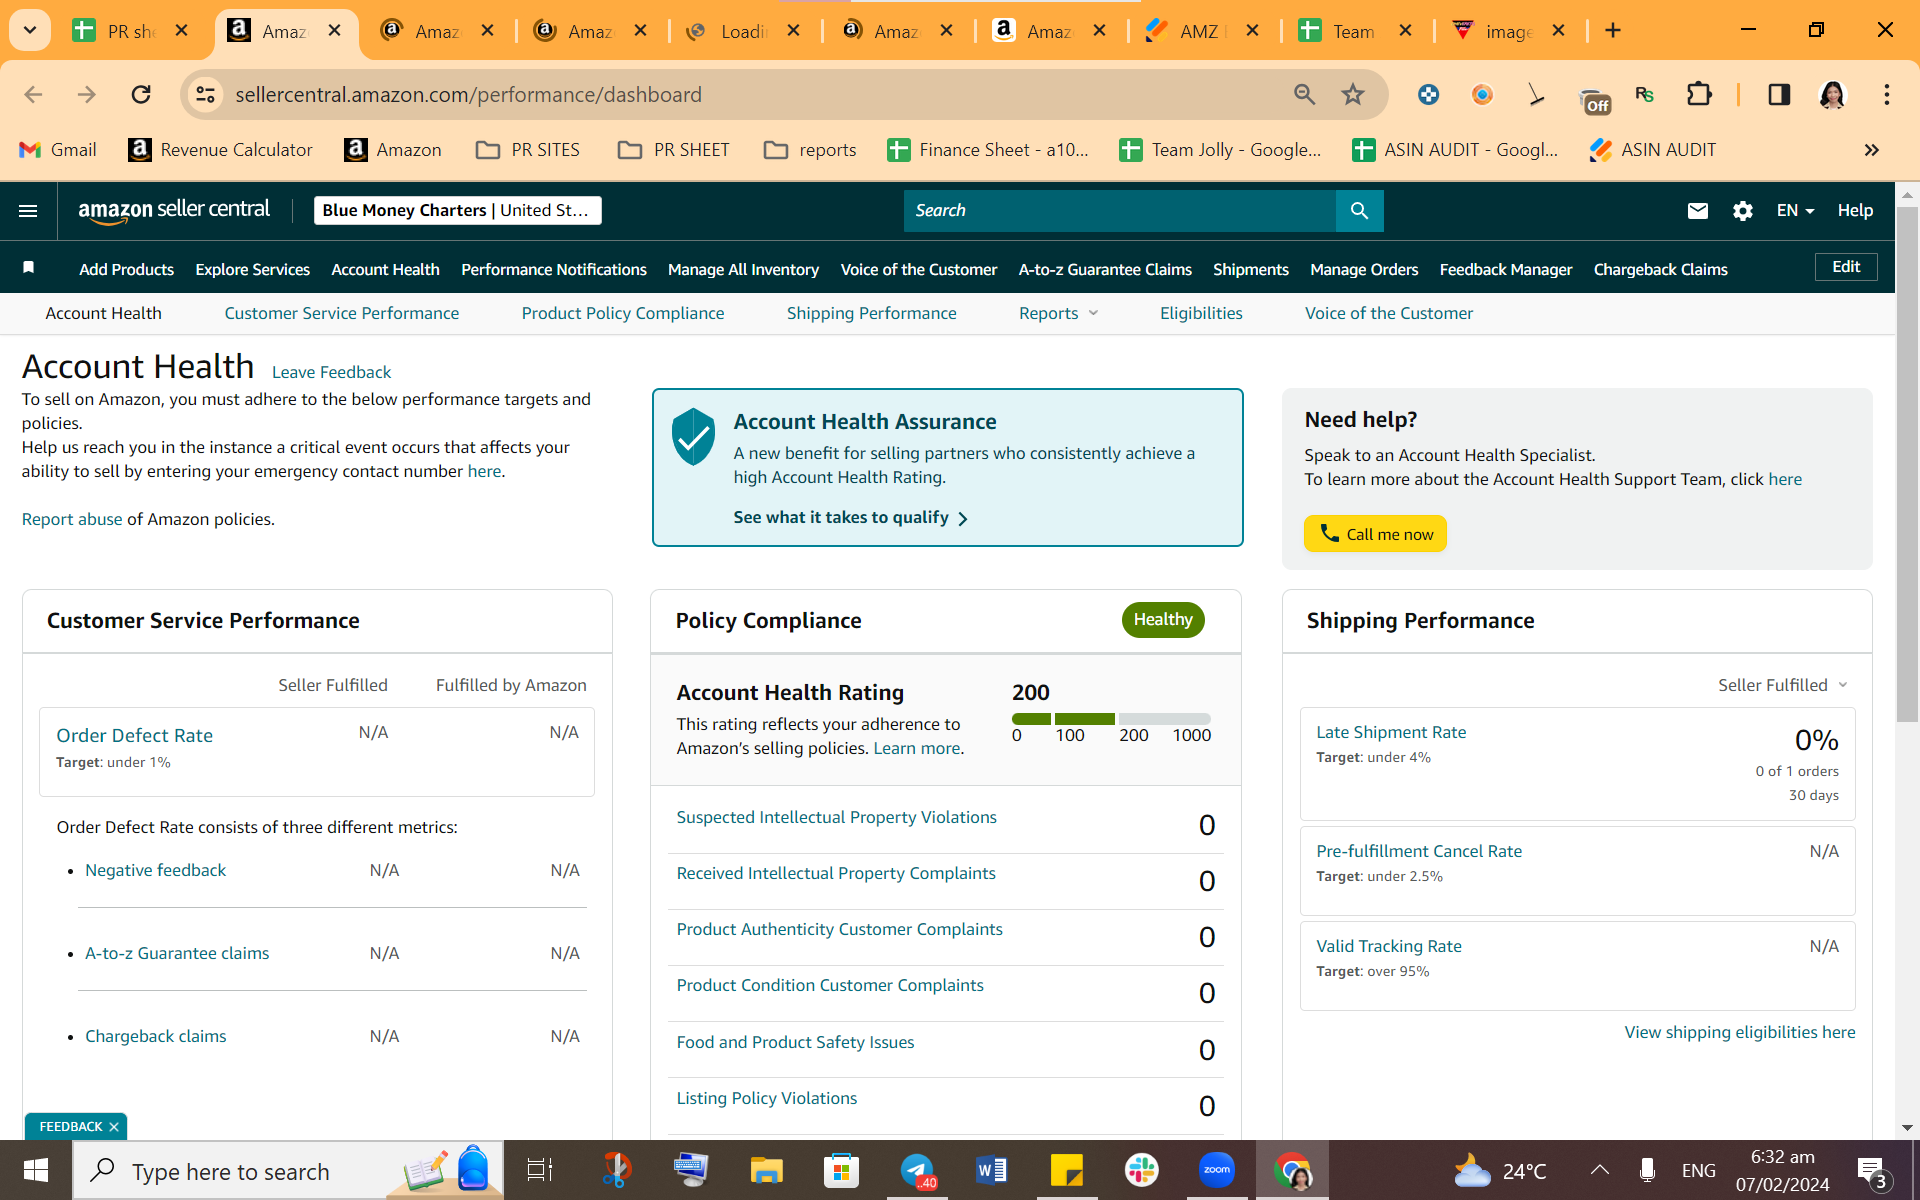Open Microsoft Word from the taskbar

click(991, 1171)
